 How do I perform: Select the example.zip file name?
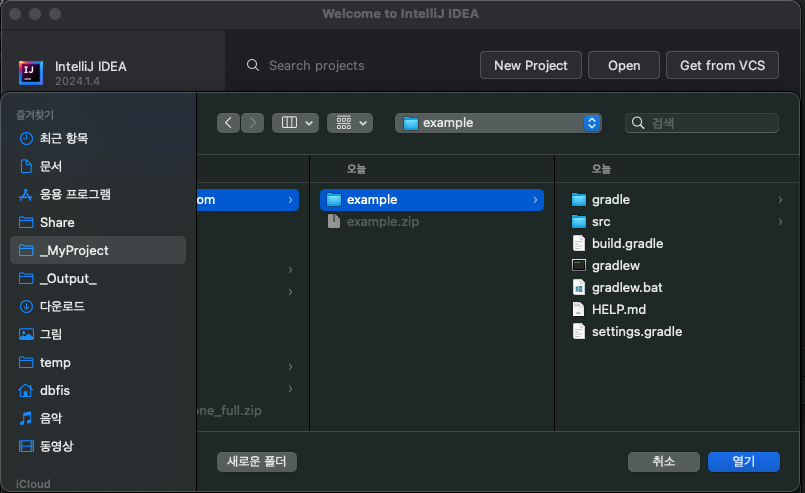(382, 222)
